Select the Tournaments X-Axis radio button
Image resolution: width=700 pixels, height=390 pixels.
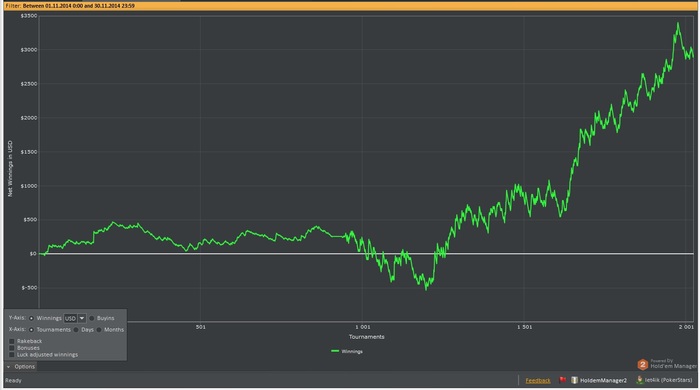[x=31, y=330]
